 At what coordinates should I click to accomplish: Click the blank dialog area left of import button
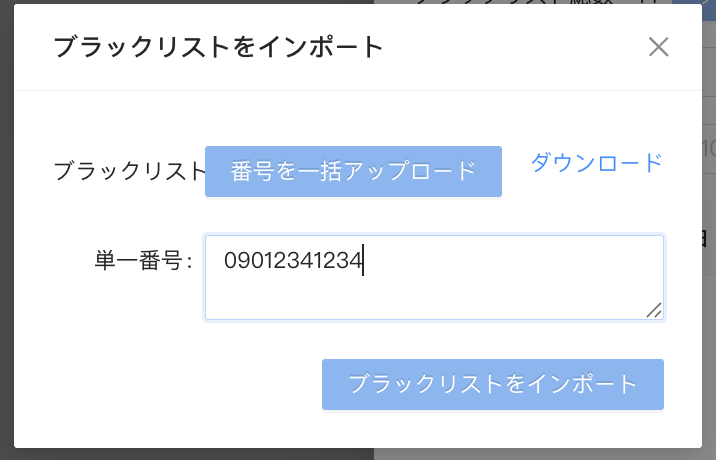click(x=170, y=385)
